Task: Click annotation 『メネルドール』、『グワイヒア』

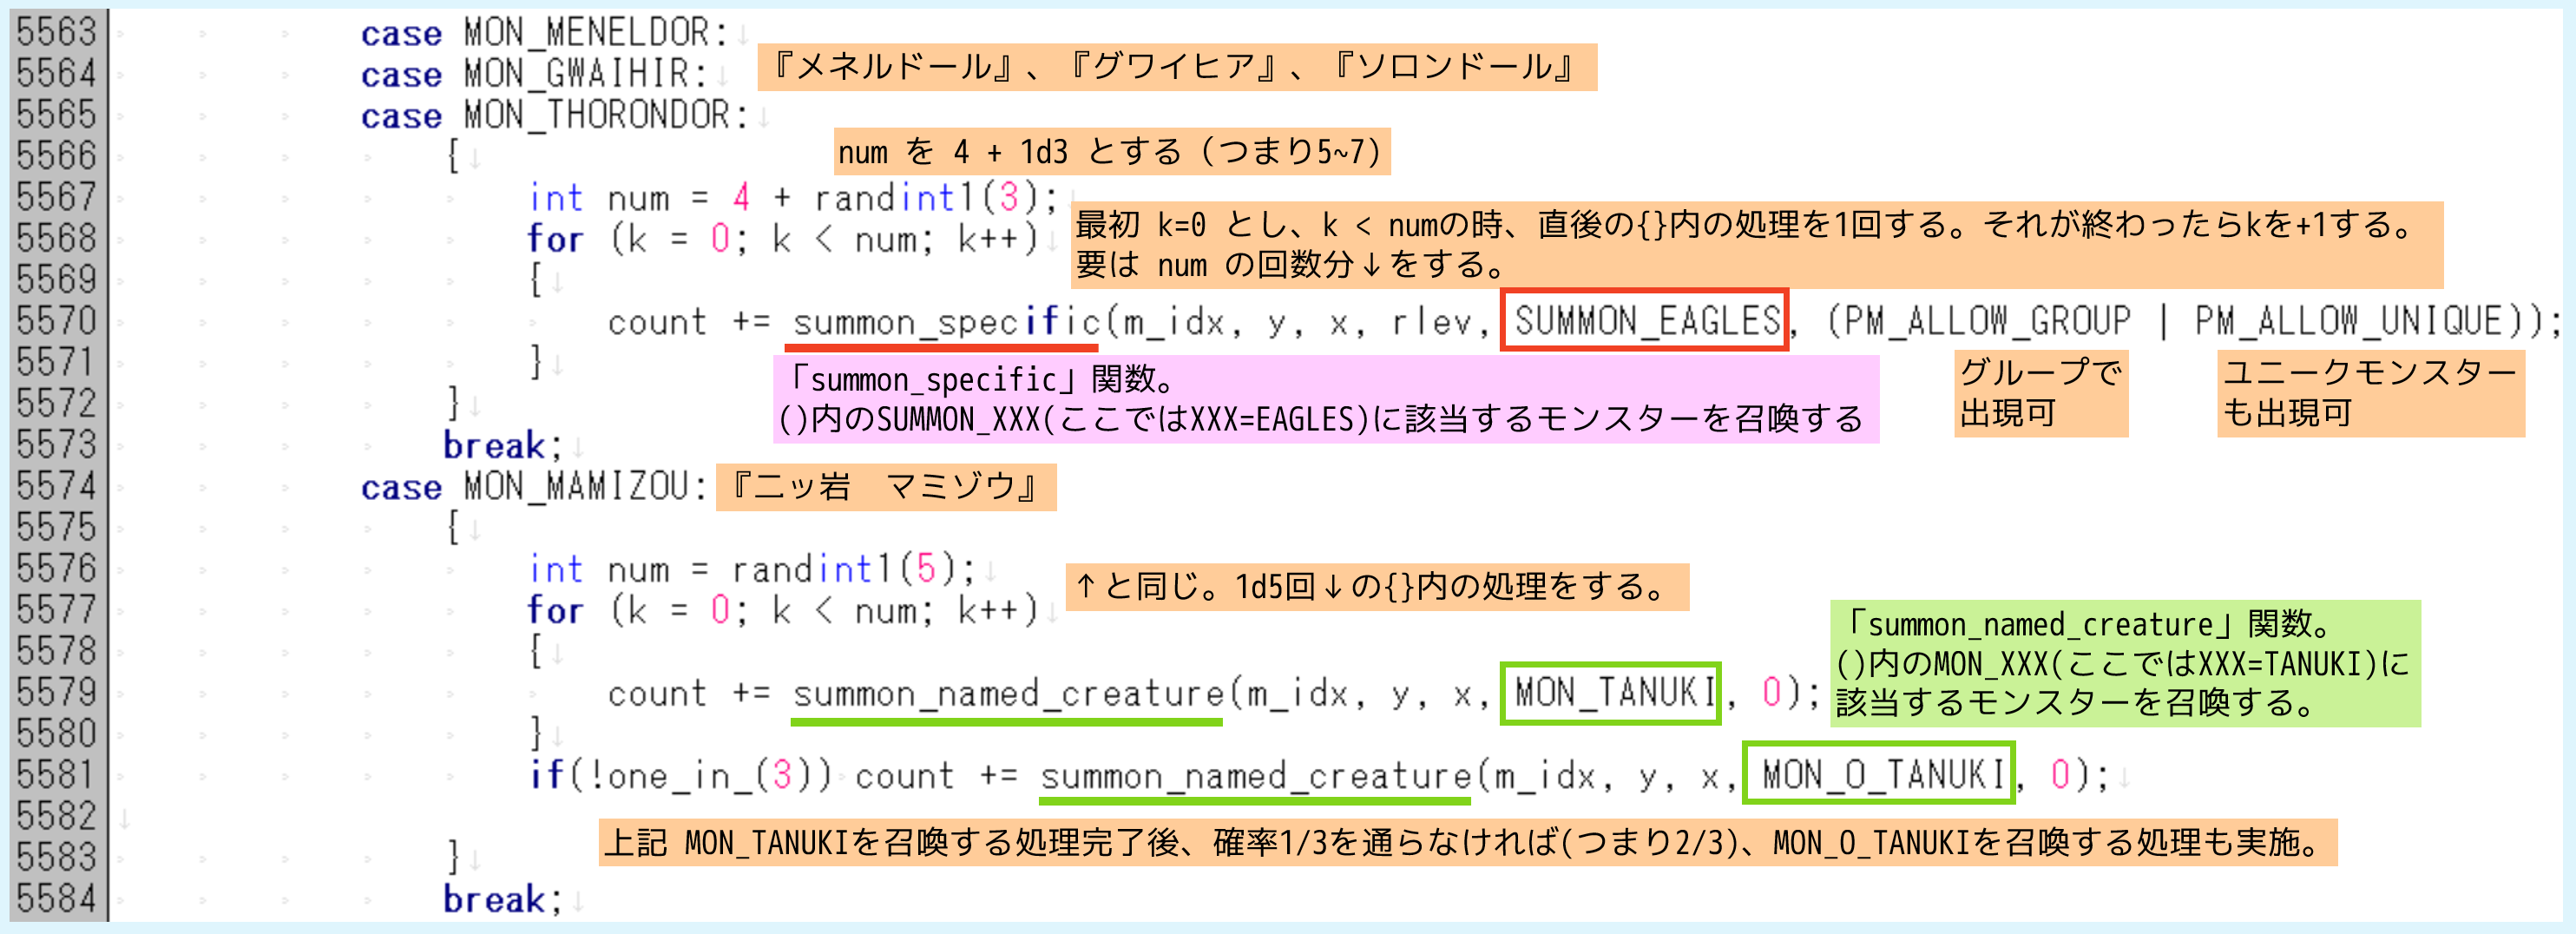Action: [x=1177, y=67]
